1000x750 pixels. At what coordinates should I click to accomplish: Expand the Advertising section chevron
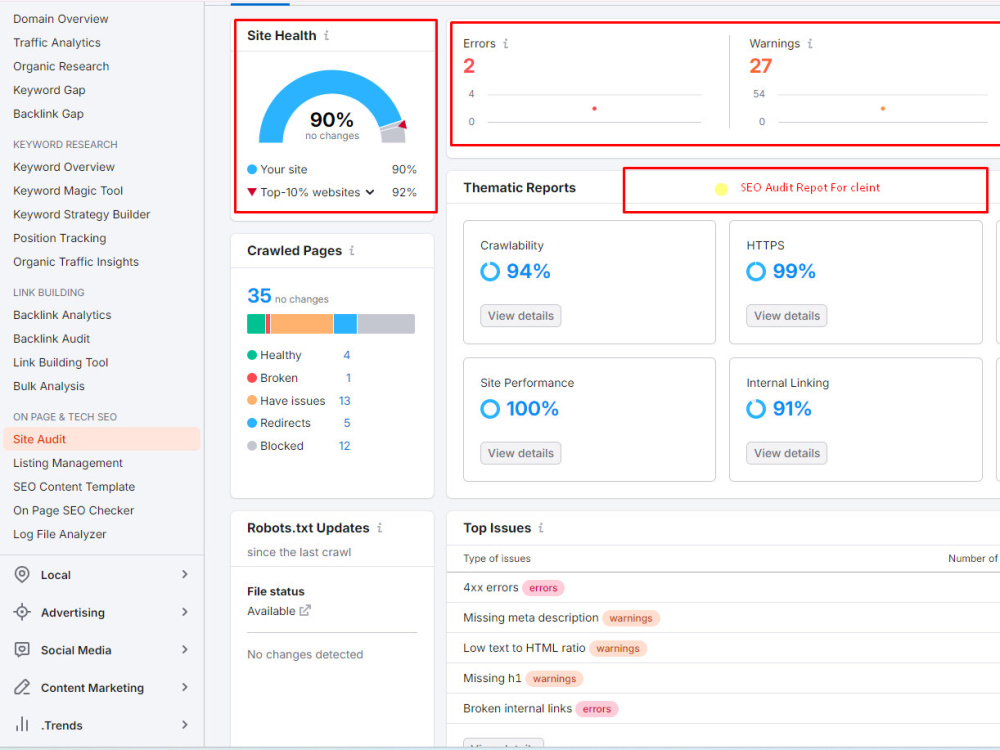pos(185,612)
